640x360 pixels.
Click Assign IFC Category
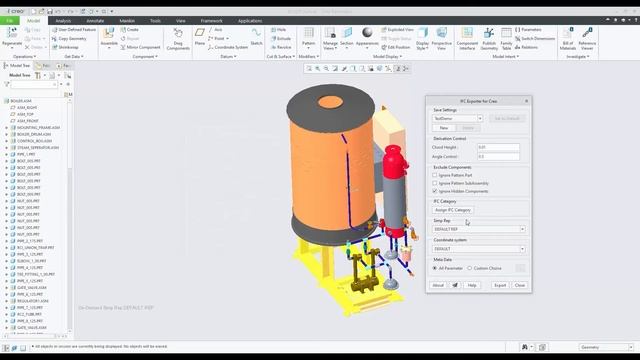(453, 210)
